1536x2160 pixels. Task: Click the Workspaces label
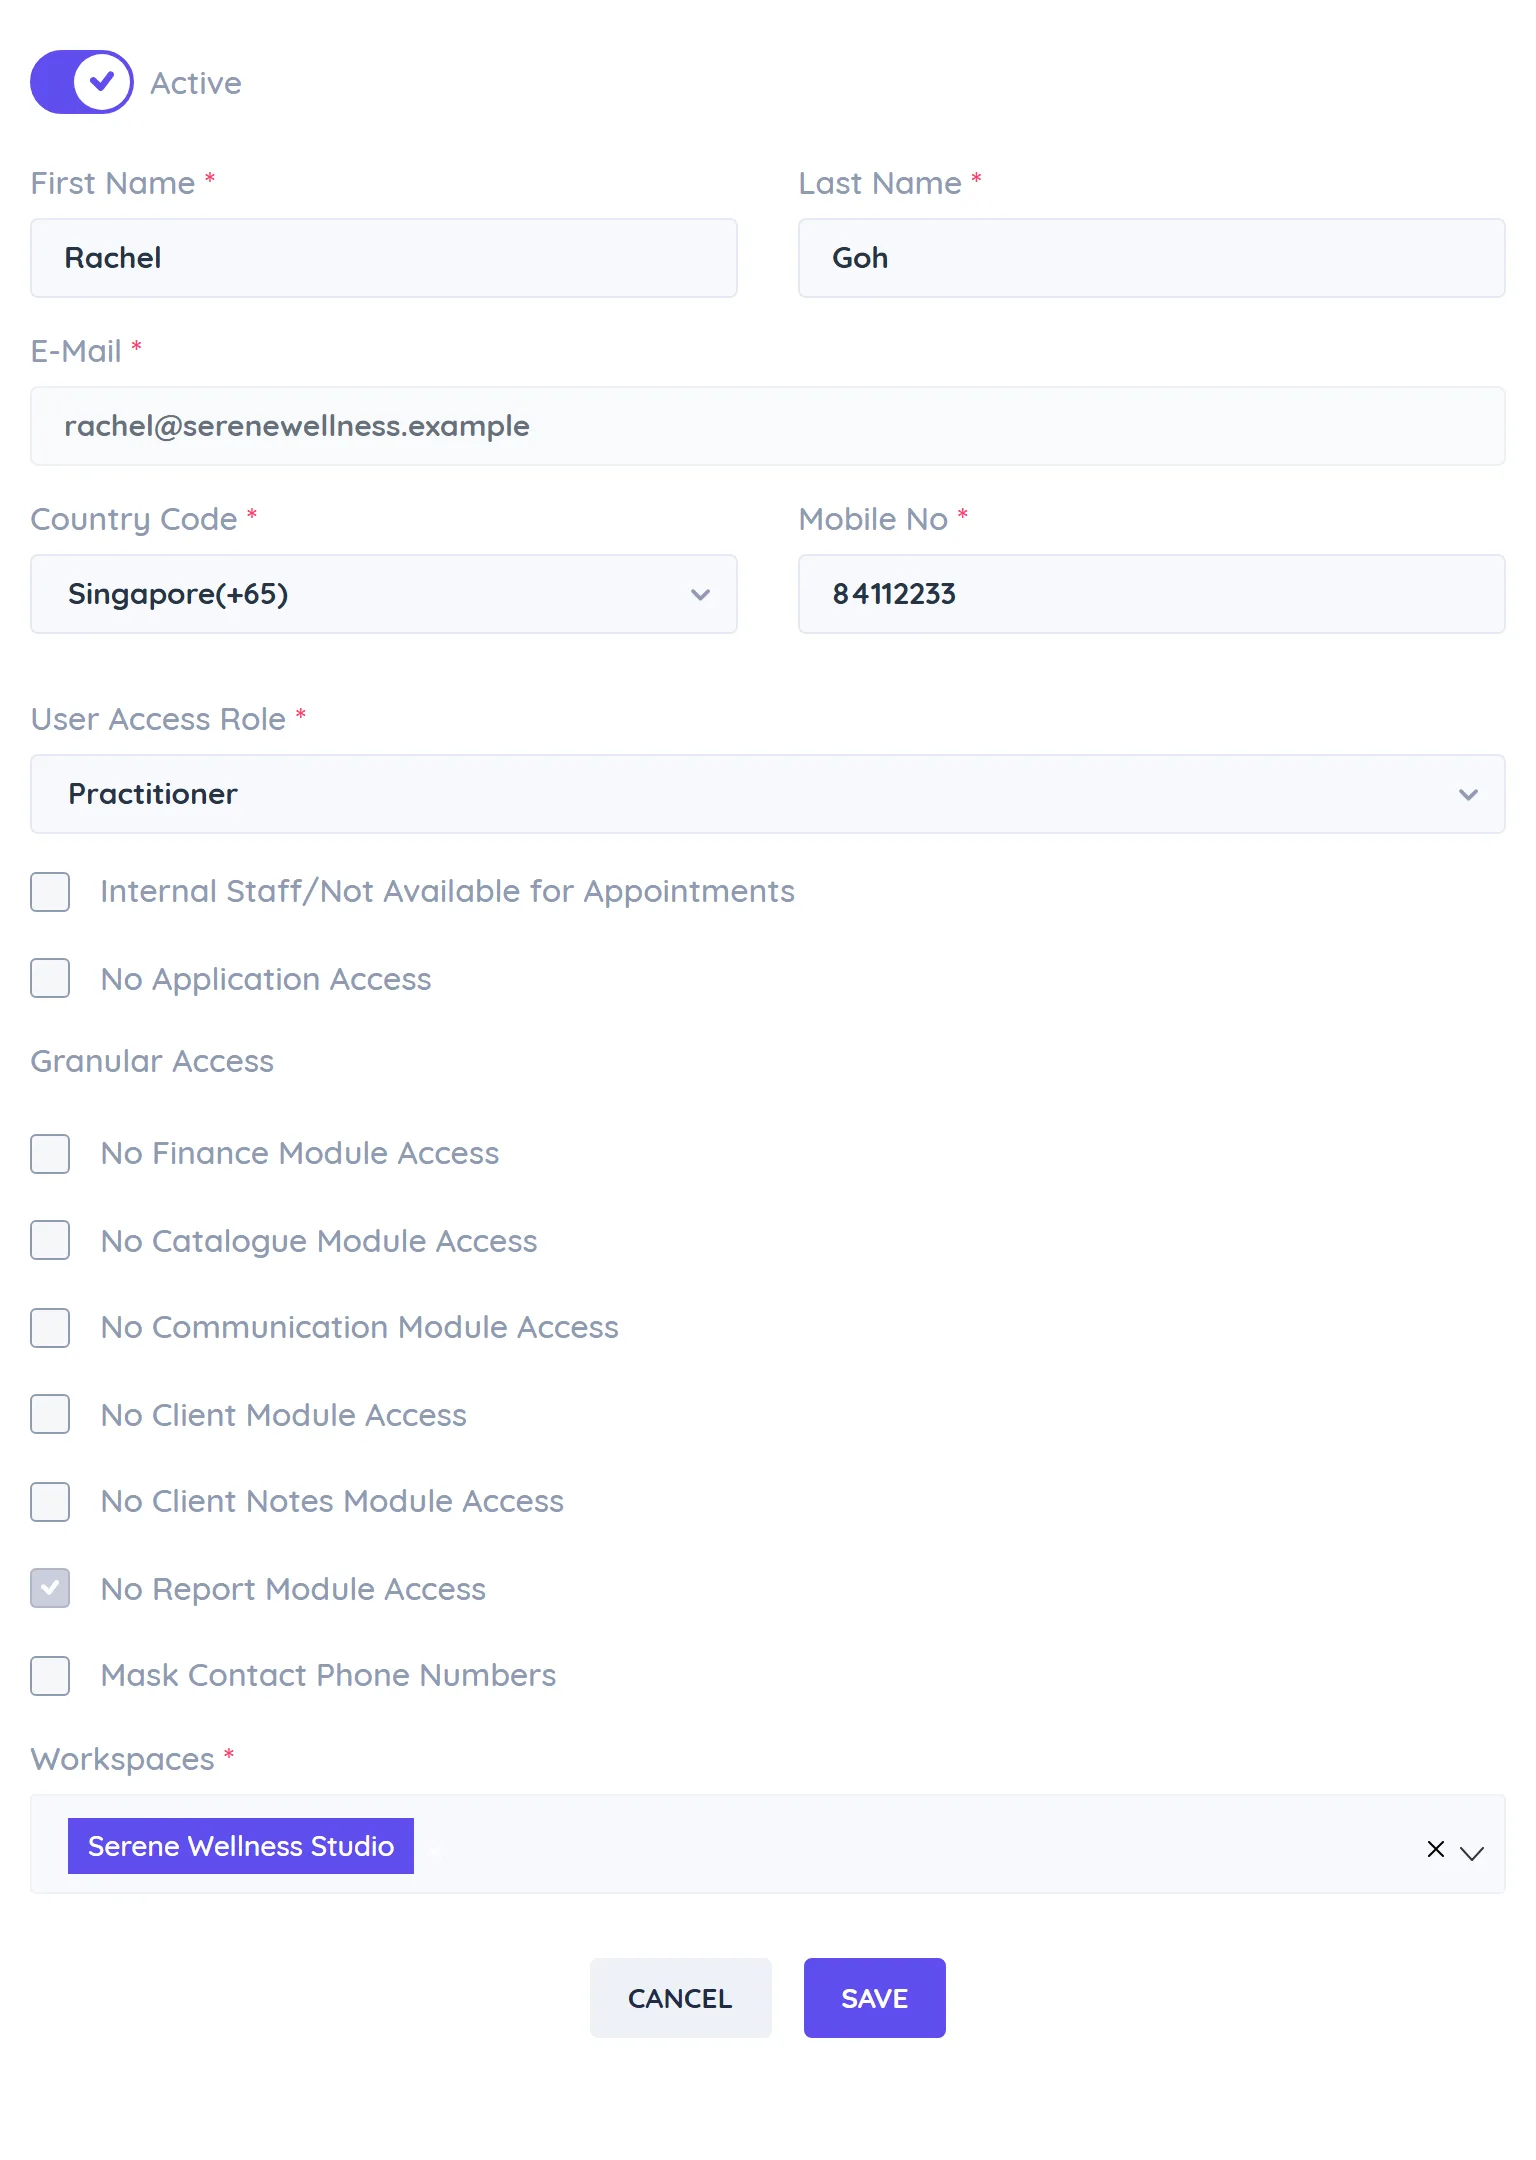122,1759
